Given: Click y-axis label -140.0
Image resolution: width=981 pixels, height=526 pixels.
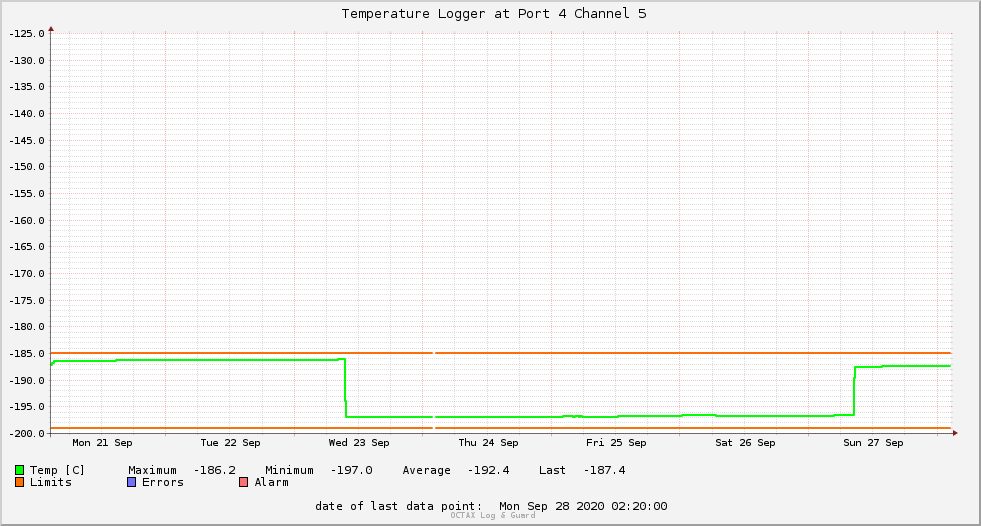Looking at the screenshot, I should 27,114.
